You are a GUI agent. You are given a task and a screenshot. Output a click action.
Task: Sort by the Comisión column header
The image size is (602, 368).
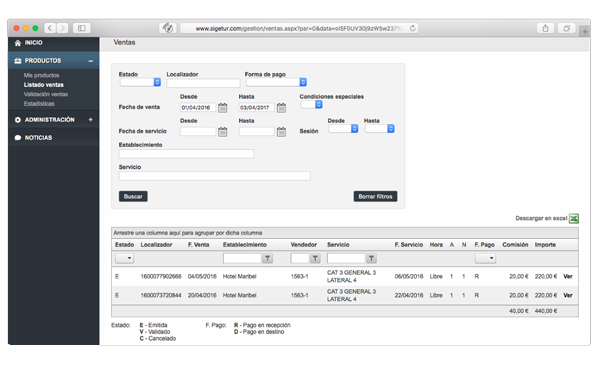coord(515,244)
